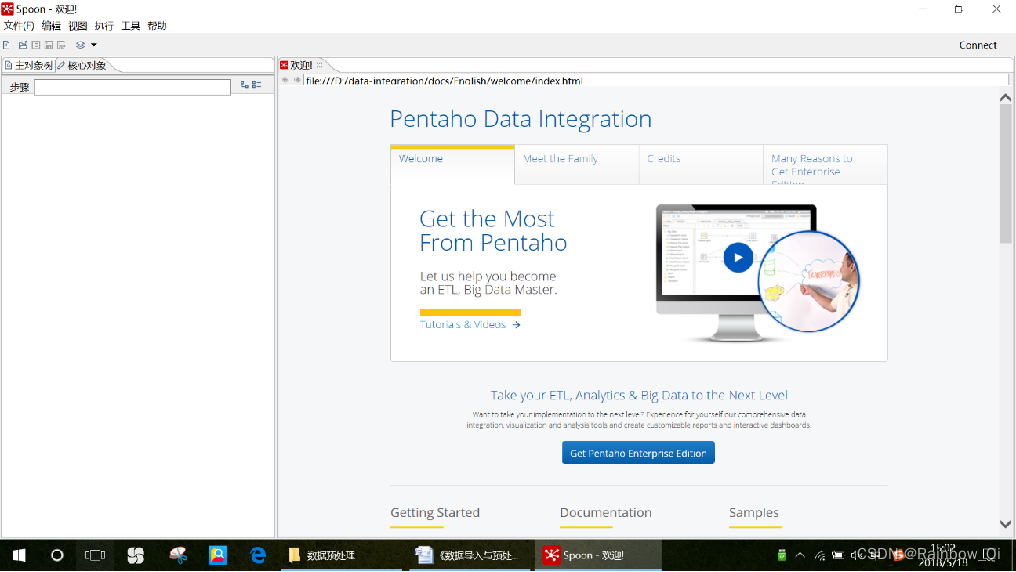The image size is (1016, 572).
Task: Click the Open file toolbar icon
Action: [x=23, y=45]
